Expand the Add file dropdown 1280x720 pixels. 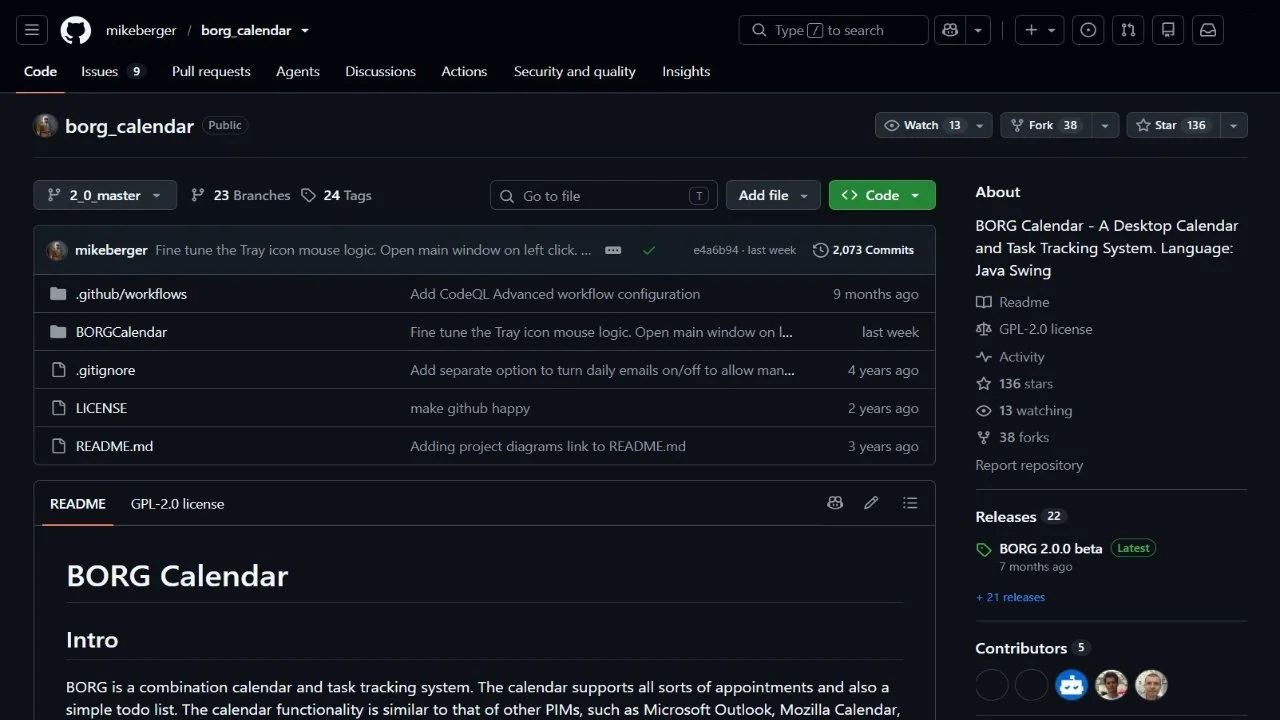773,195
